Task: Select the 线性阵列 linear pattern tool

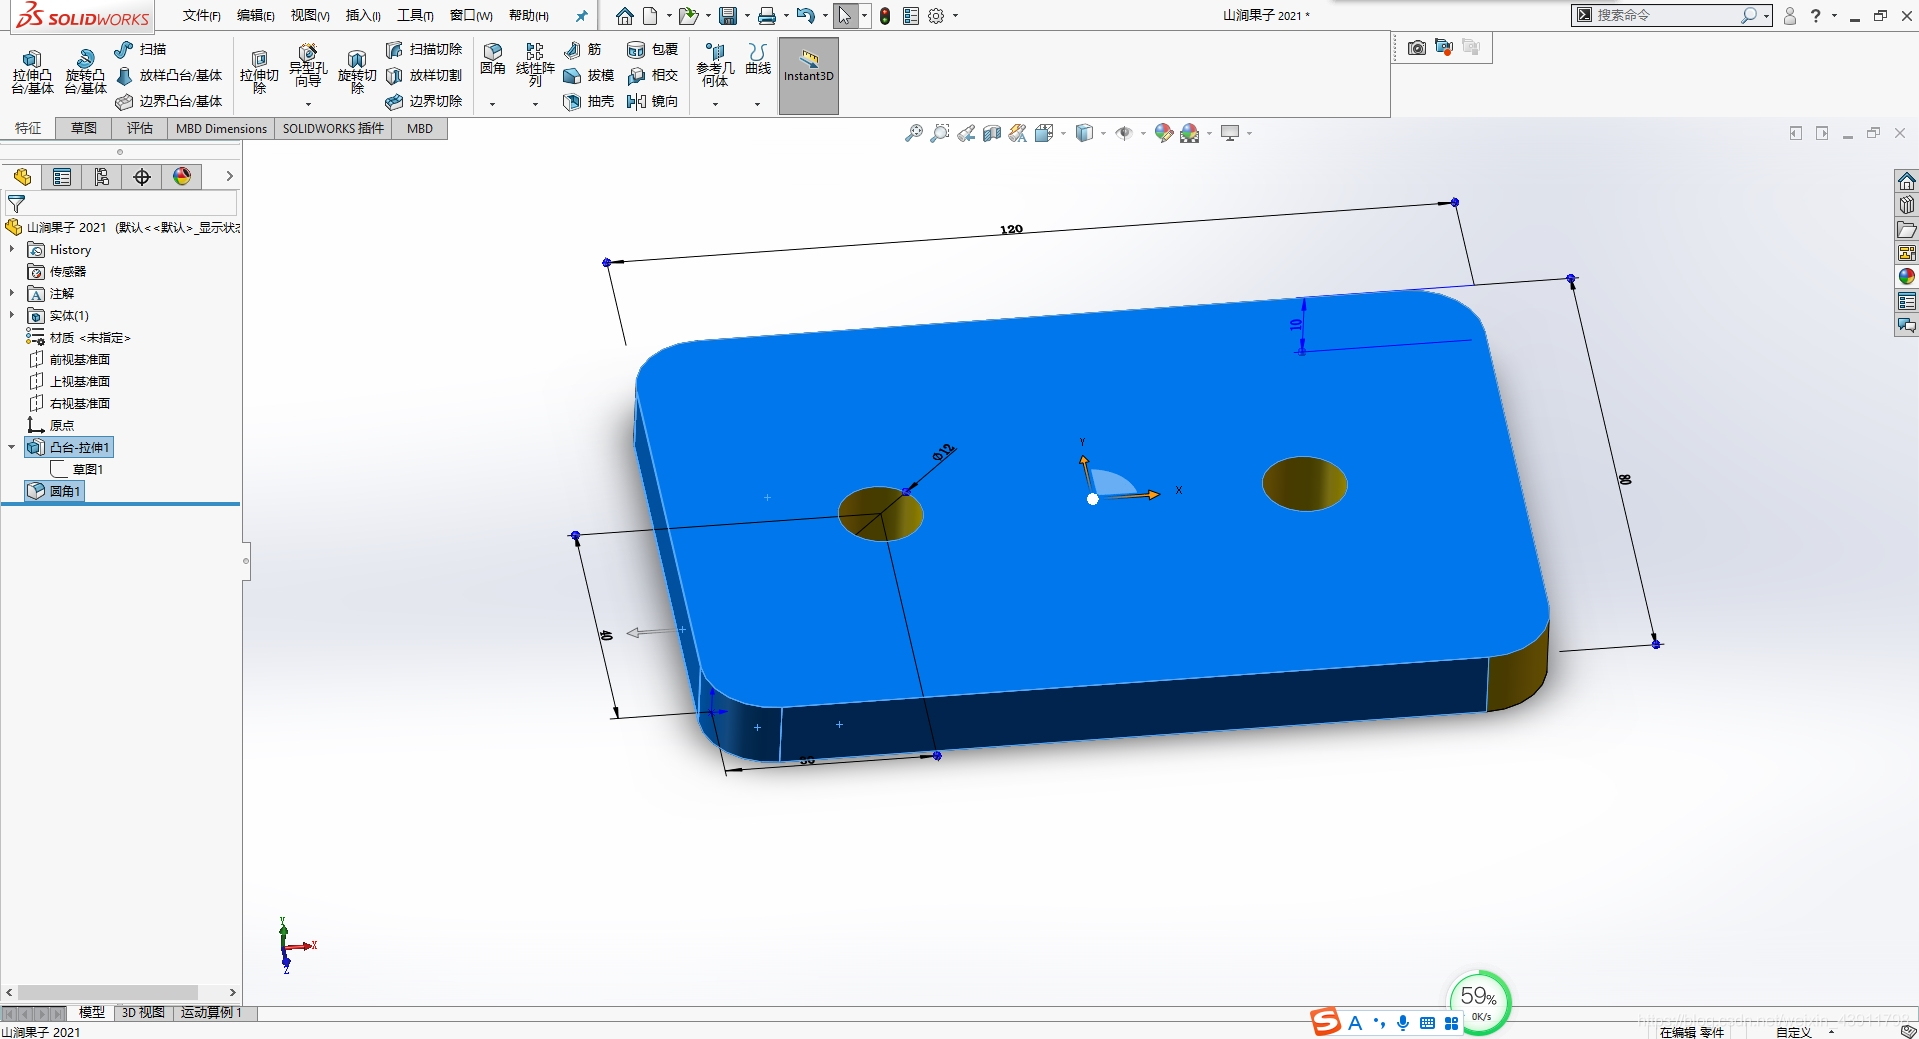Action: [535, 65]
